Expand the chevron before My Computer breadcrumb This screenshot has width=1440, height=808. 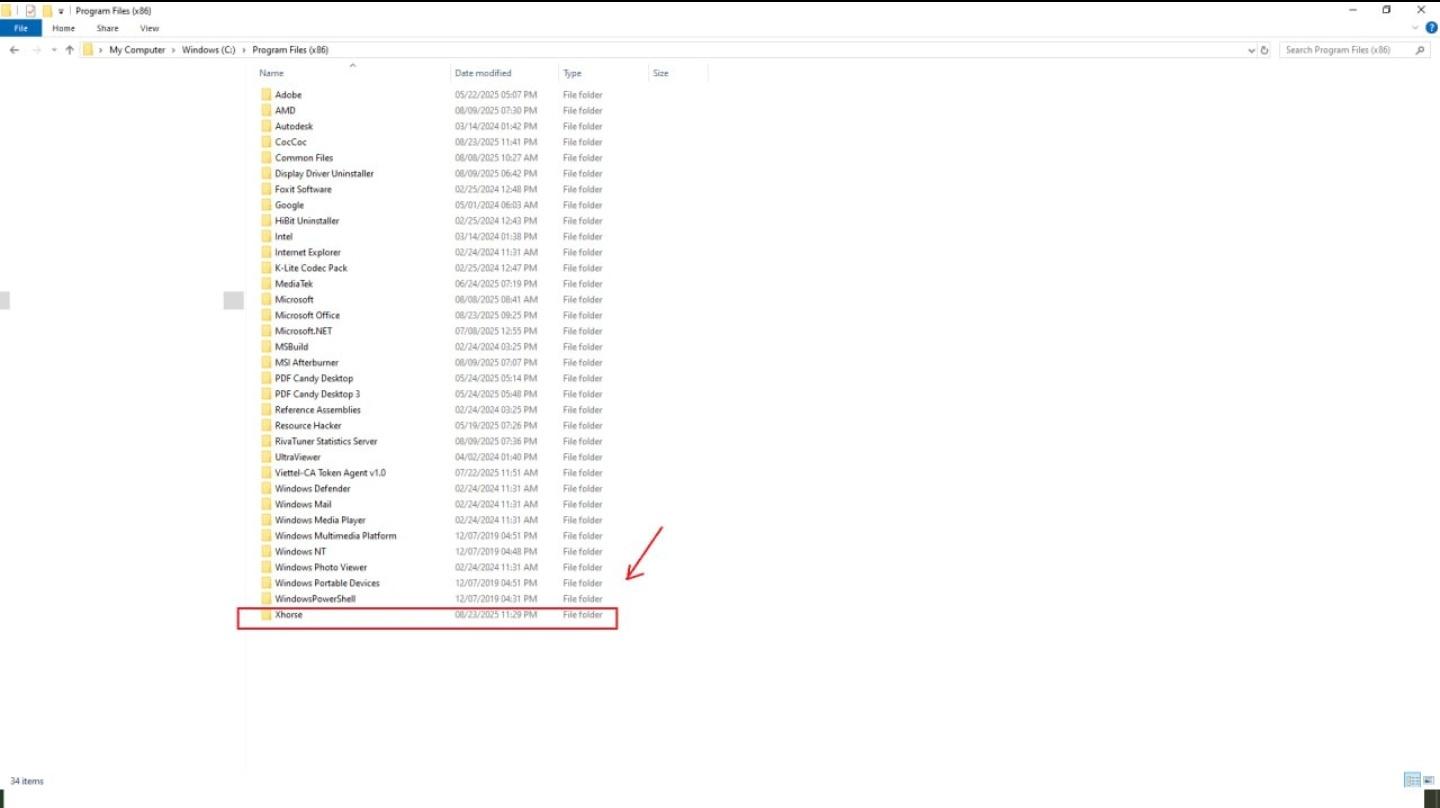tap(102, 50)
